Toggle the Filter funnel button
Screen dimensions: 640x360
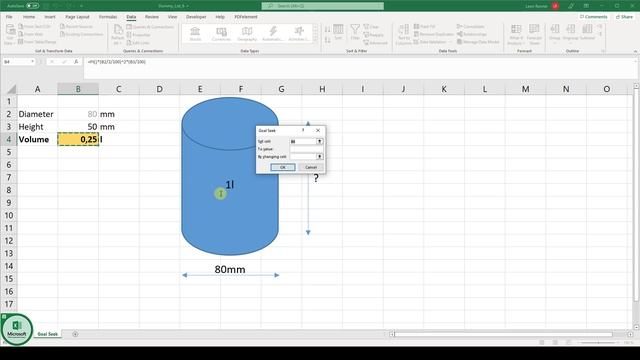coord(355,32)
